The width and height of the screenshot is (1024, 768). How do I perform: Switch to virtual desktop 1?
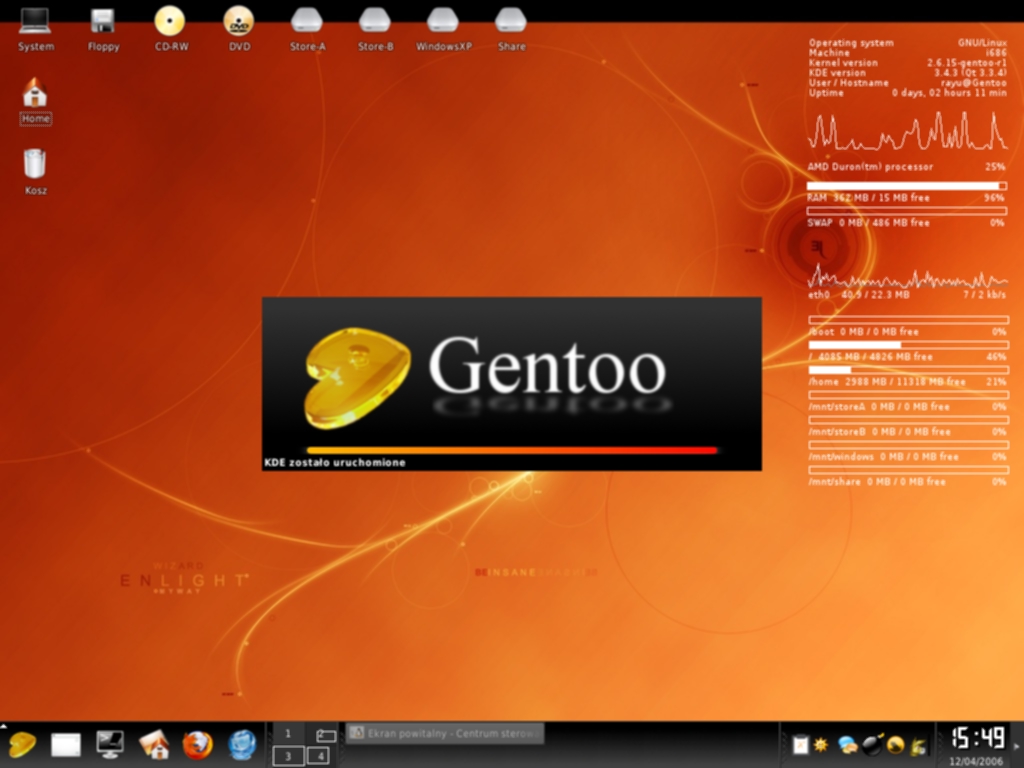(x=287, y=734)
